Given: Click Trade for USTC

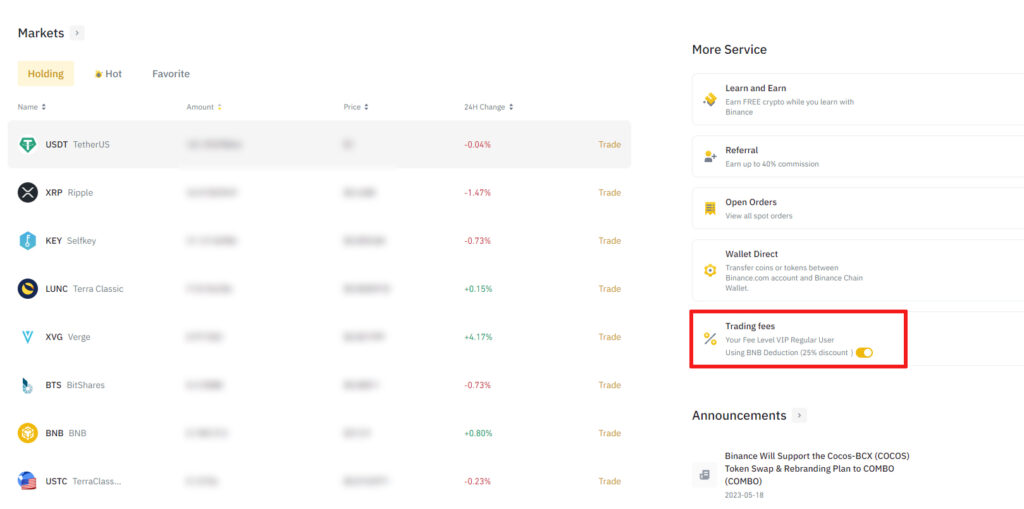Looking at the screenshot, I should pos(609,482).
